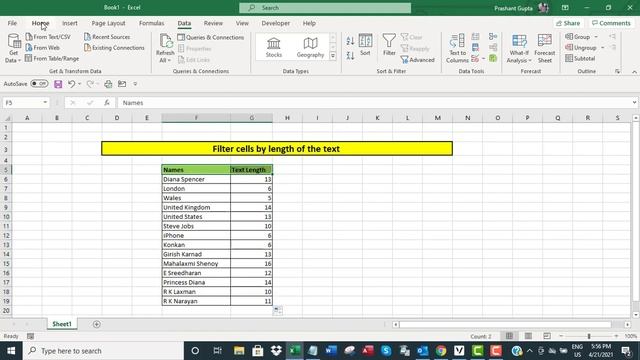Open the Comments pane
The image size is (640, 360).
611,23
